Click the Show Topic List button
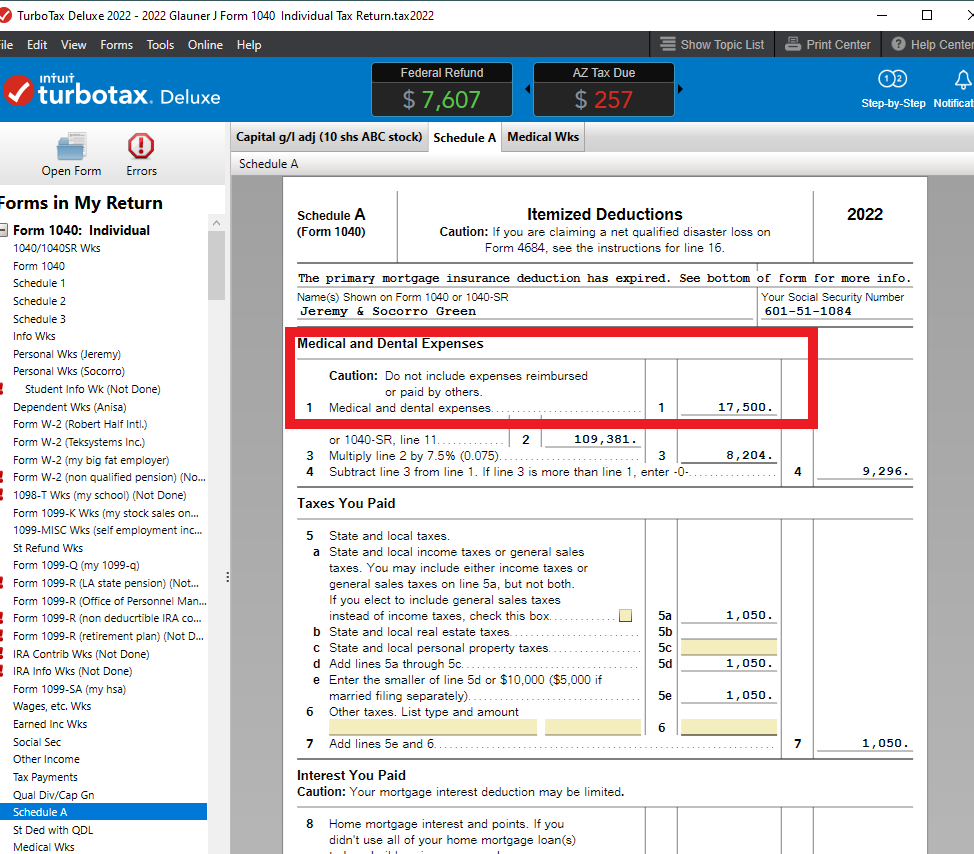974x854 pixels. (x=712, y=45)
